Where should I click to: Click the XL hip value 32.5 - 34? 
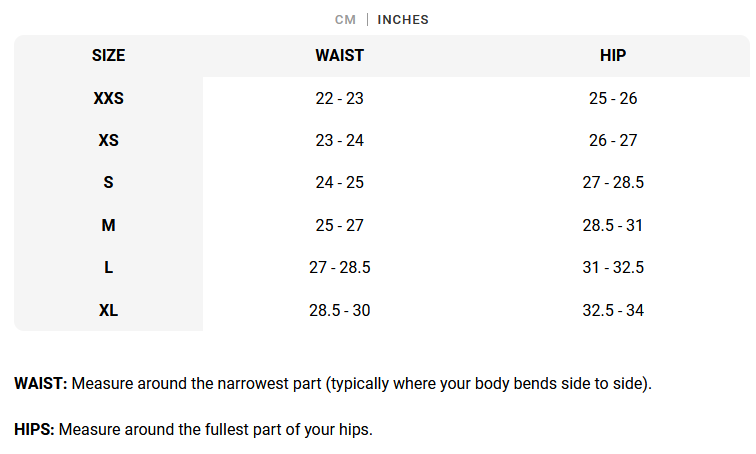pos(613,311)
